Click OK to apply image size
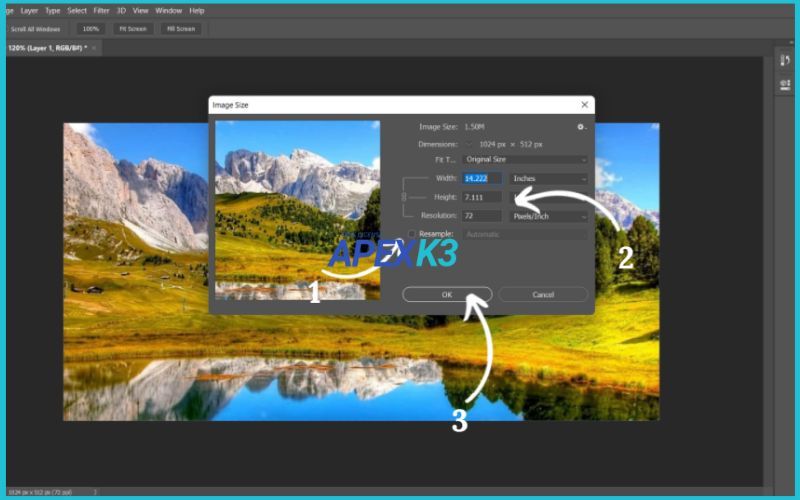The image size is (800, 500). coord(447,294)
